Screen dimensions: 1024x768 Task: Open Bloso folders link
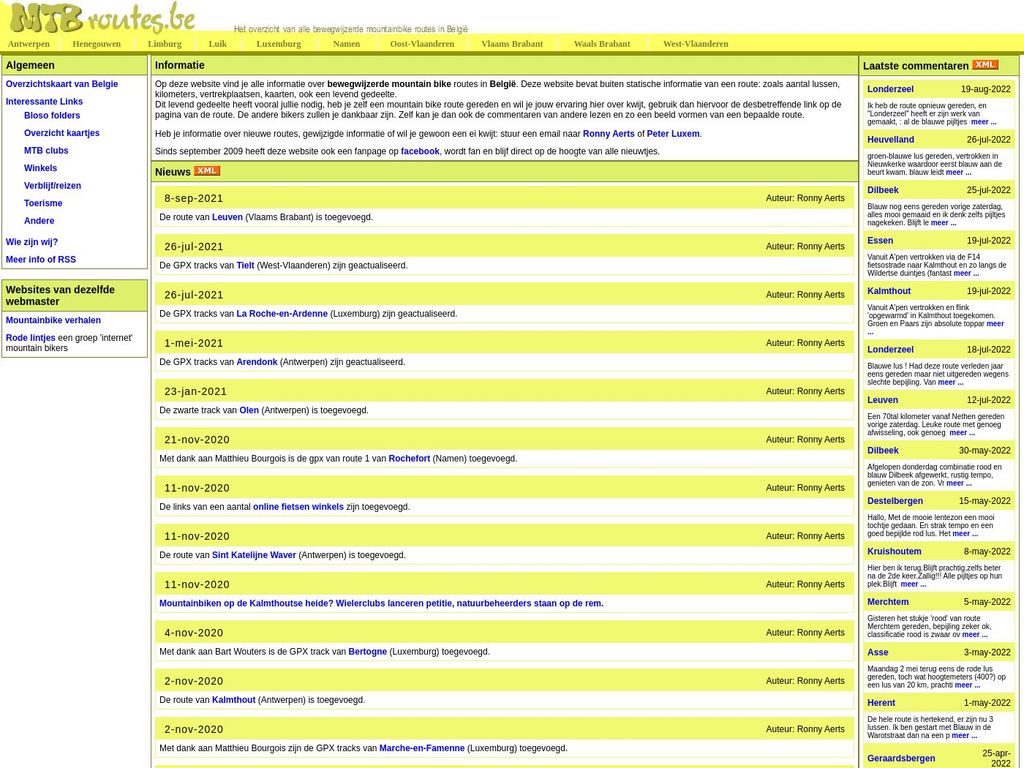52,115
